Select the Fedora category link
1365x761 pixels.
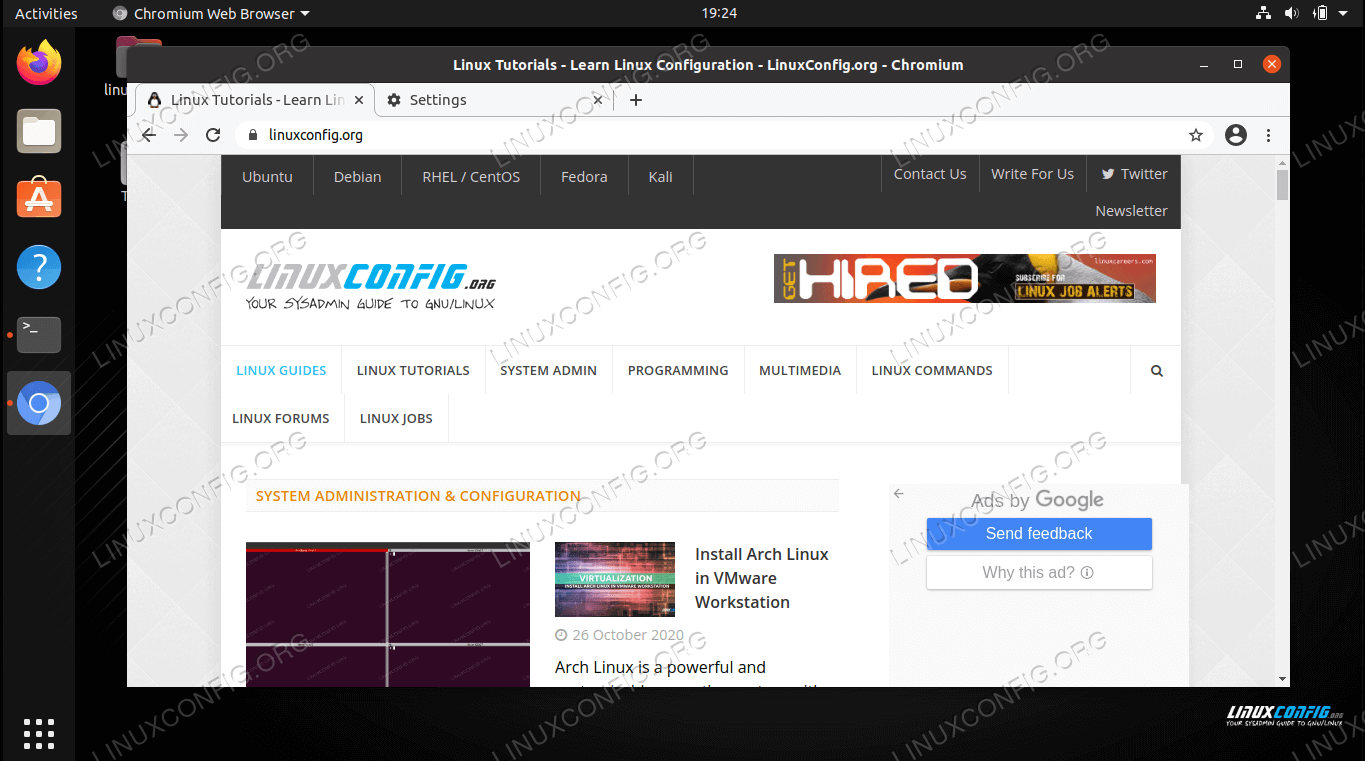(584, 177)
